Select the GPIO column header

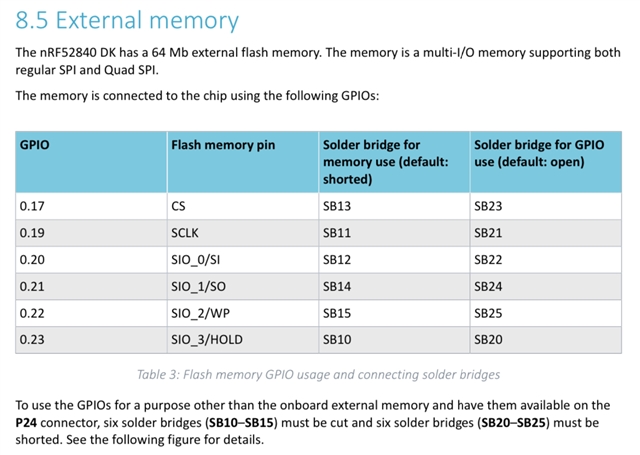(x=91, y=162)
